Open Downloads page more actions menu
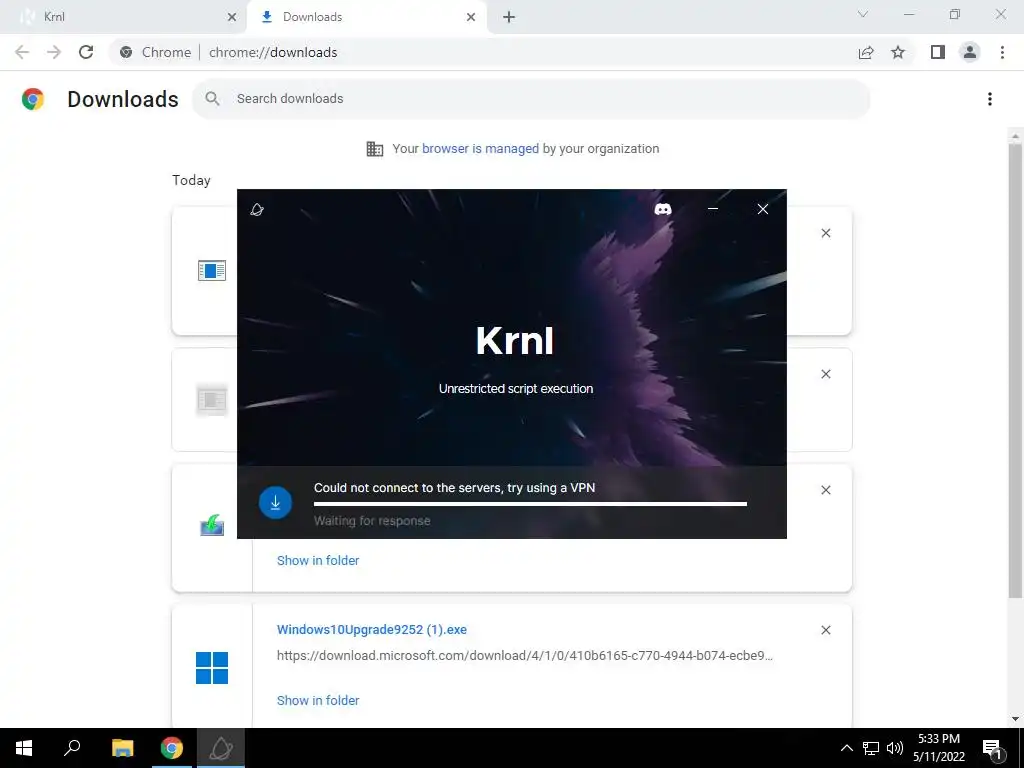1024x768 pixels. (x=989, y=99)
